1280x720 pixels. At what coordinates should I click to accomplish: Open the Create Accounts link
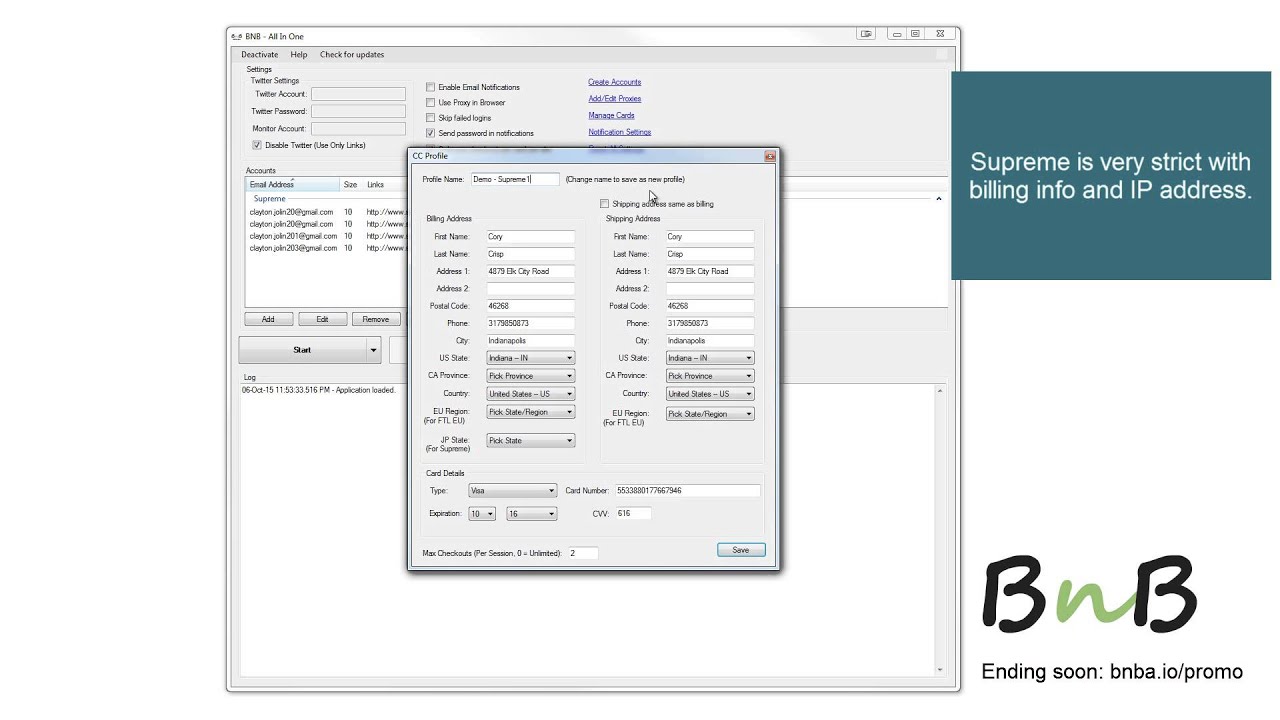tap(614, 82)
